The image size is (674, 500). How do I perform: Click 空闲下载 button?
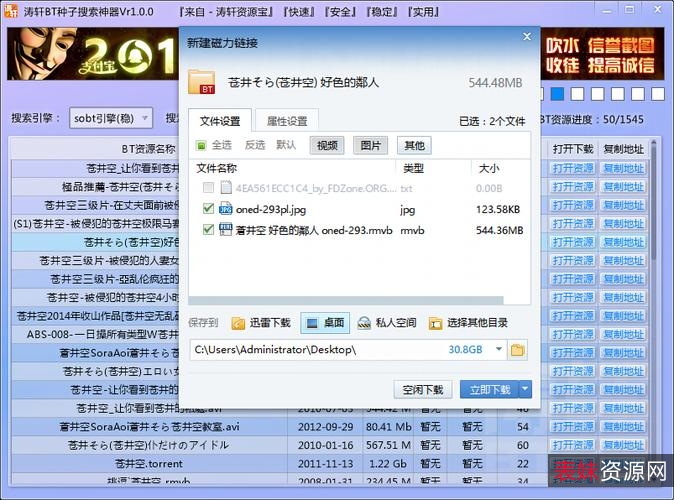point(423,390)
